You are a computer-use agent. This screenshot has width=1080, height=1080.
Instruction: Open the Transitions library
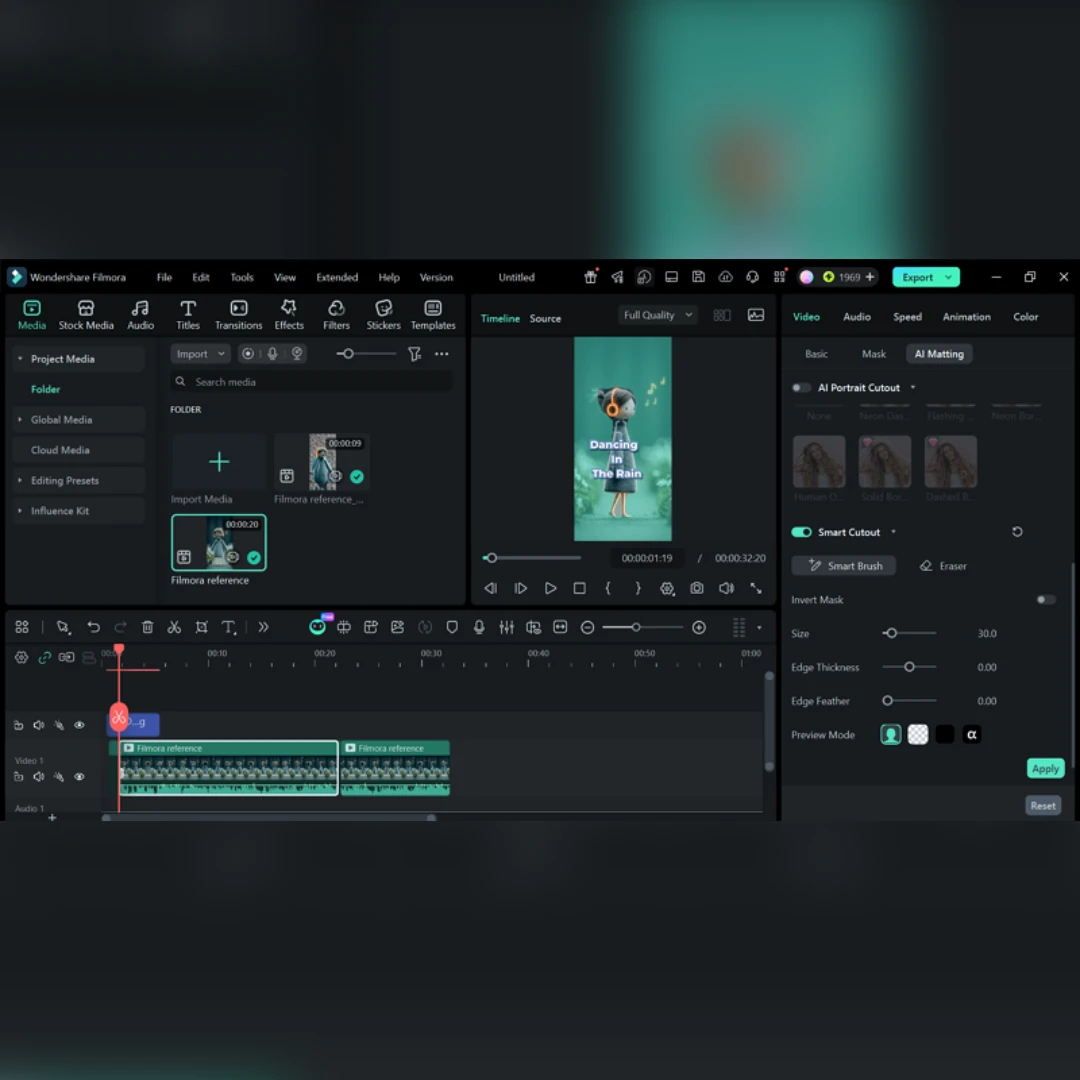(x=238, y=315)
